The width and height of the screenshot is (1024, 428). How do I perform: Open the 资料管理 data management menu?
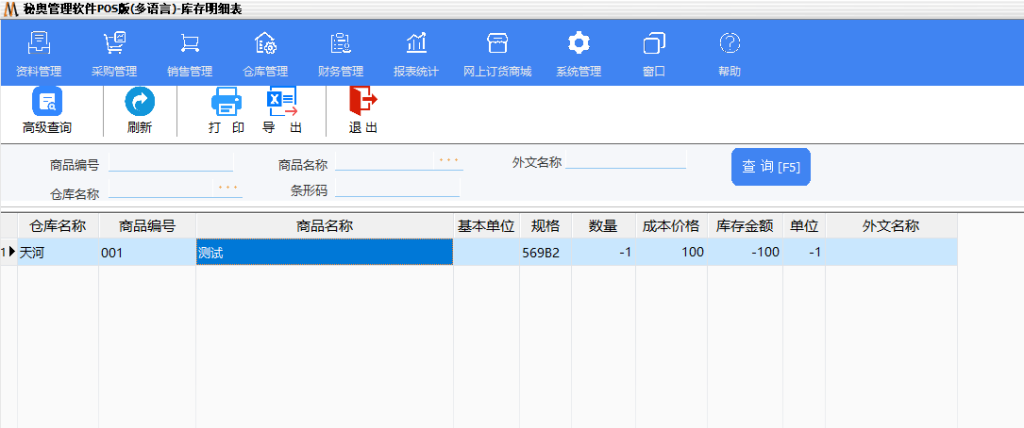[x=39, y=54]
